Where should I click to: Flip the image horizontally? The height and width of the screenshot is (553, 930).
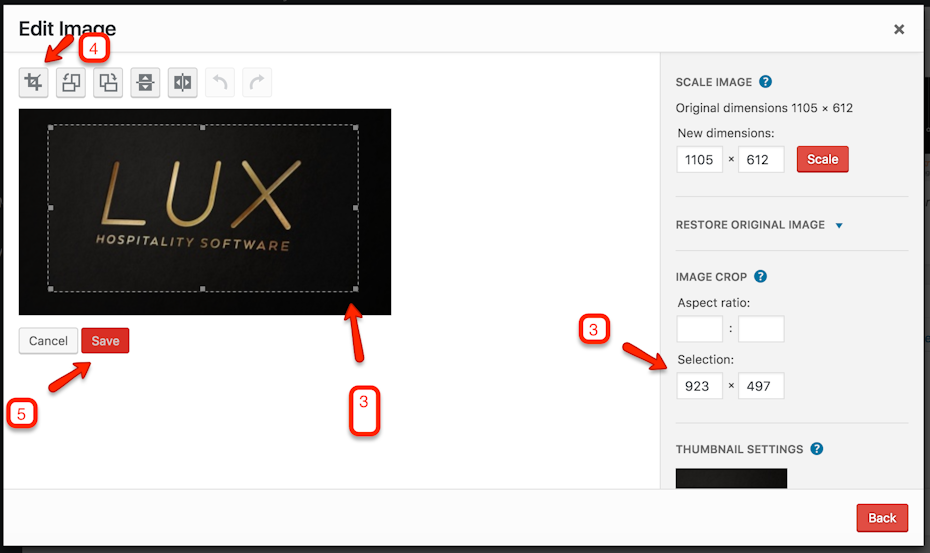[x=182, y=83]
